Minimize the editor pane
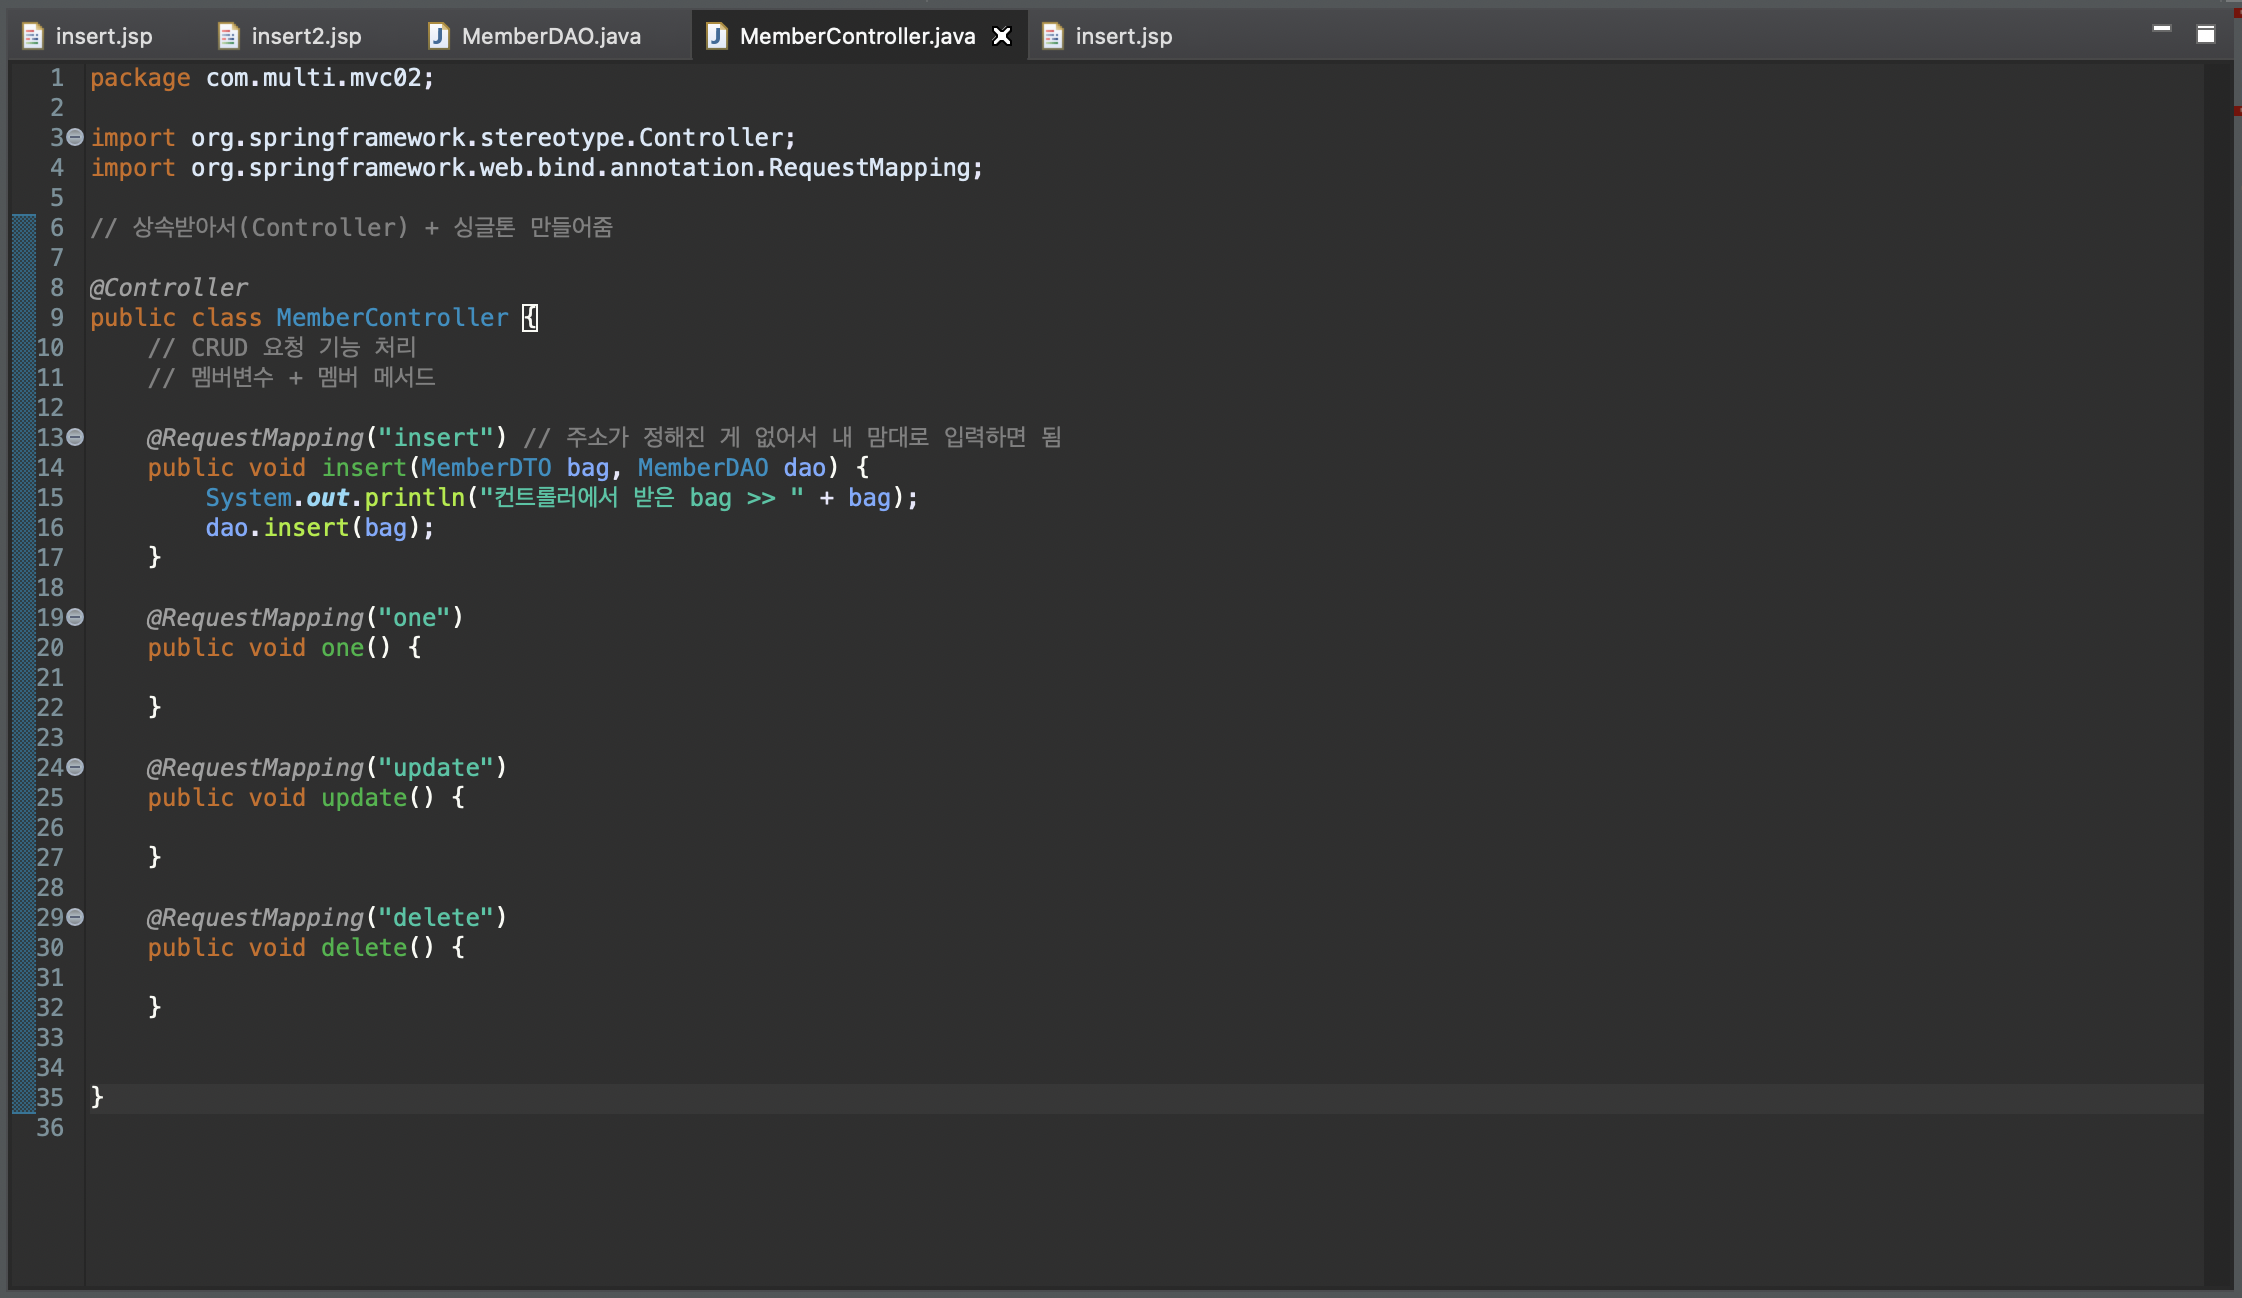This screenshot has height=1298, width=2242. pyautogui.click(x=2161, y=30)
